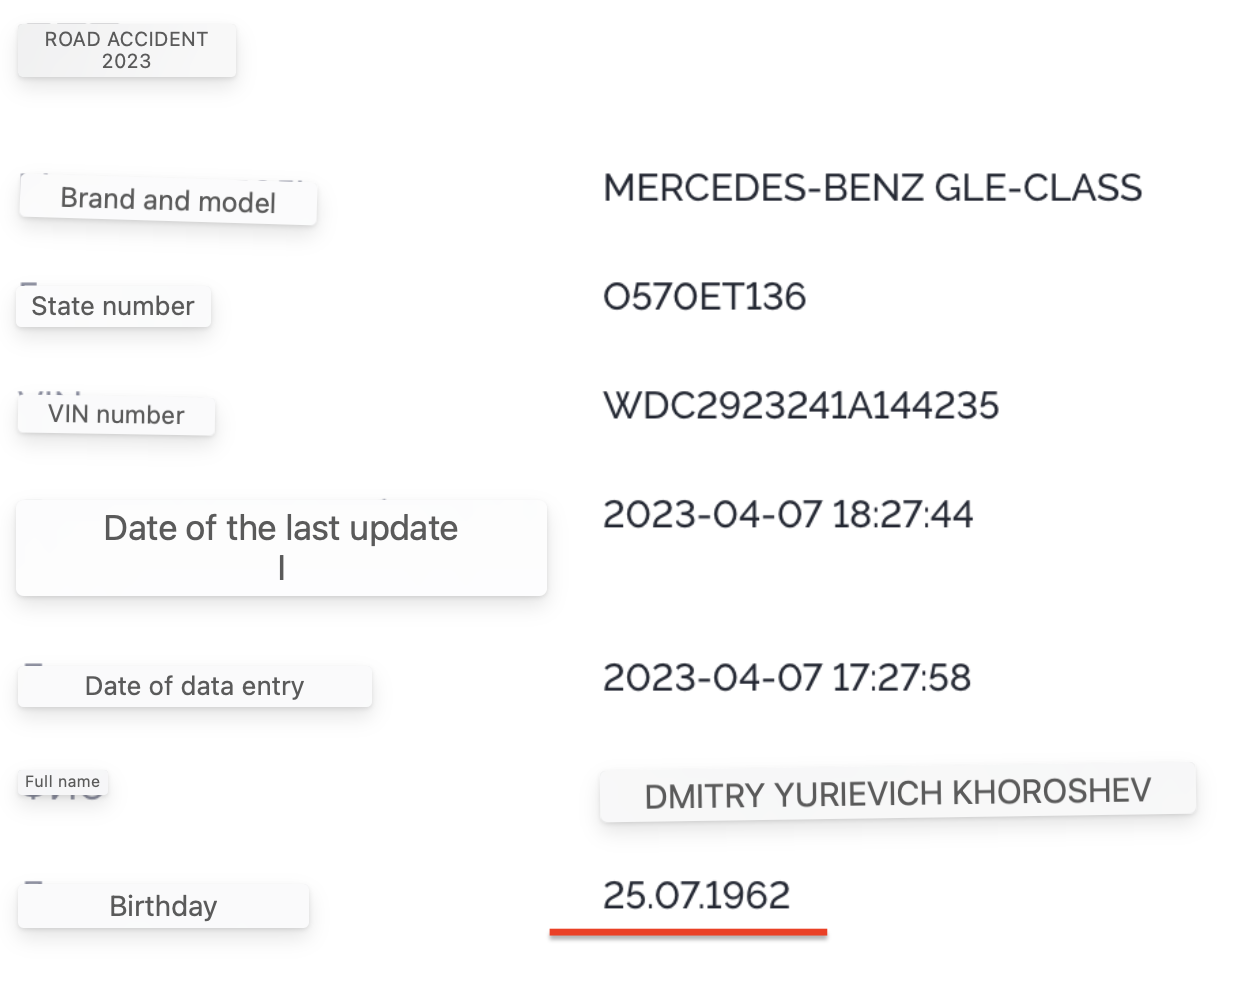1260x986 pixels.
Task: Select the state number value O570ET136
Action: tap(704, 297)
